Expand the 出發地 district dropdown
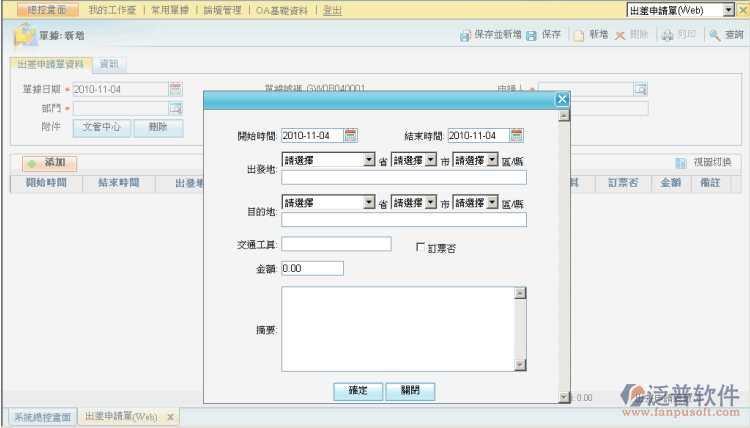Screen dimensions: 750x428 point(492,160)
